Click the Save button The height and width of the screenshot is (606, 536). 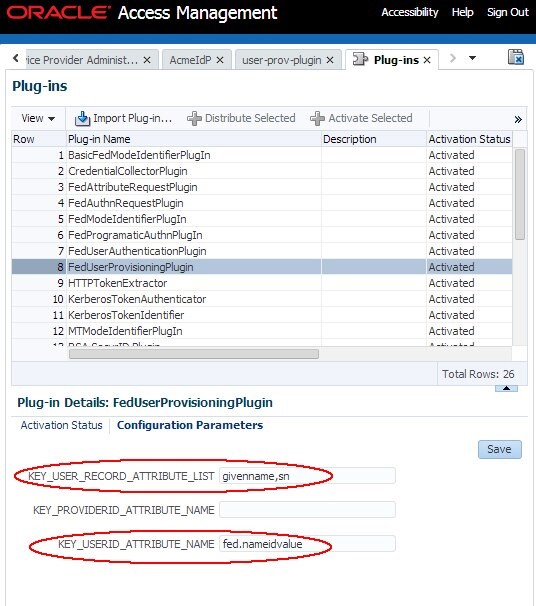(x=500, y=449)
